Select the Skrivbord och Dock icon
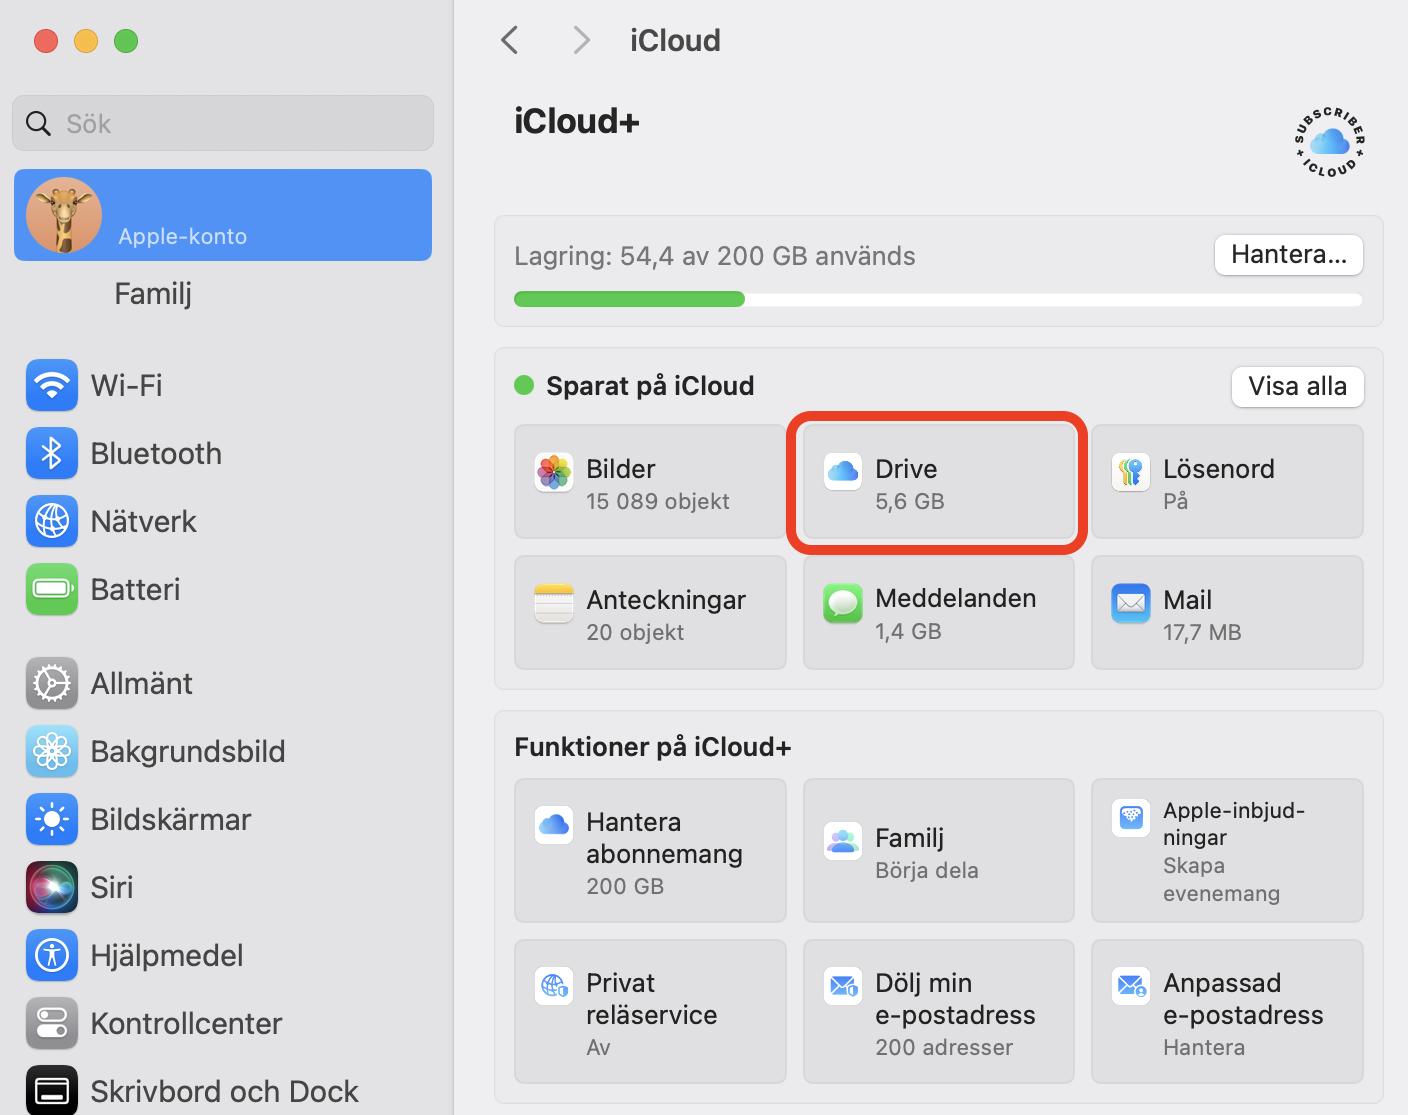 (x=52, y=1090)
